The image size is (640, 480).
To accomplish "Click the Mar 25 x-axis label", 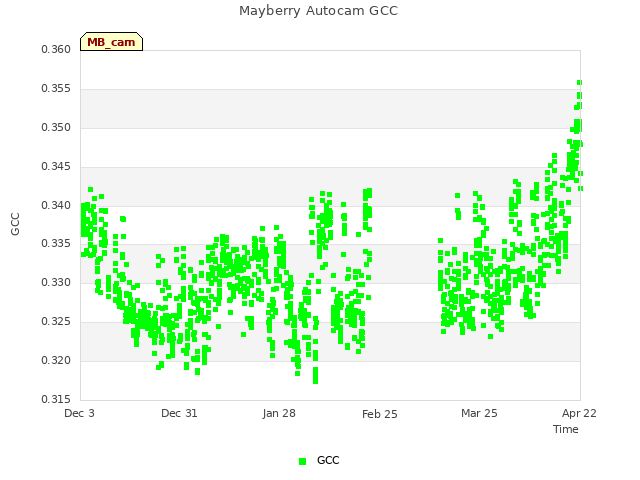I will [x=479, y=413].
